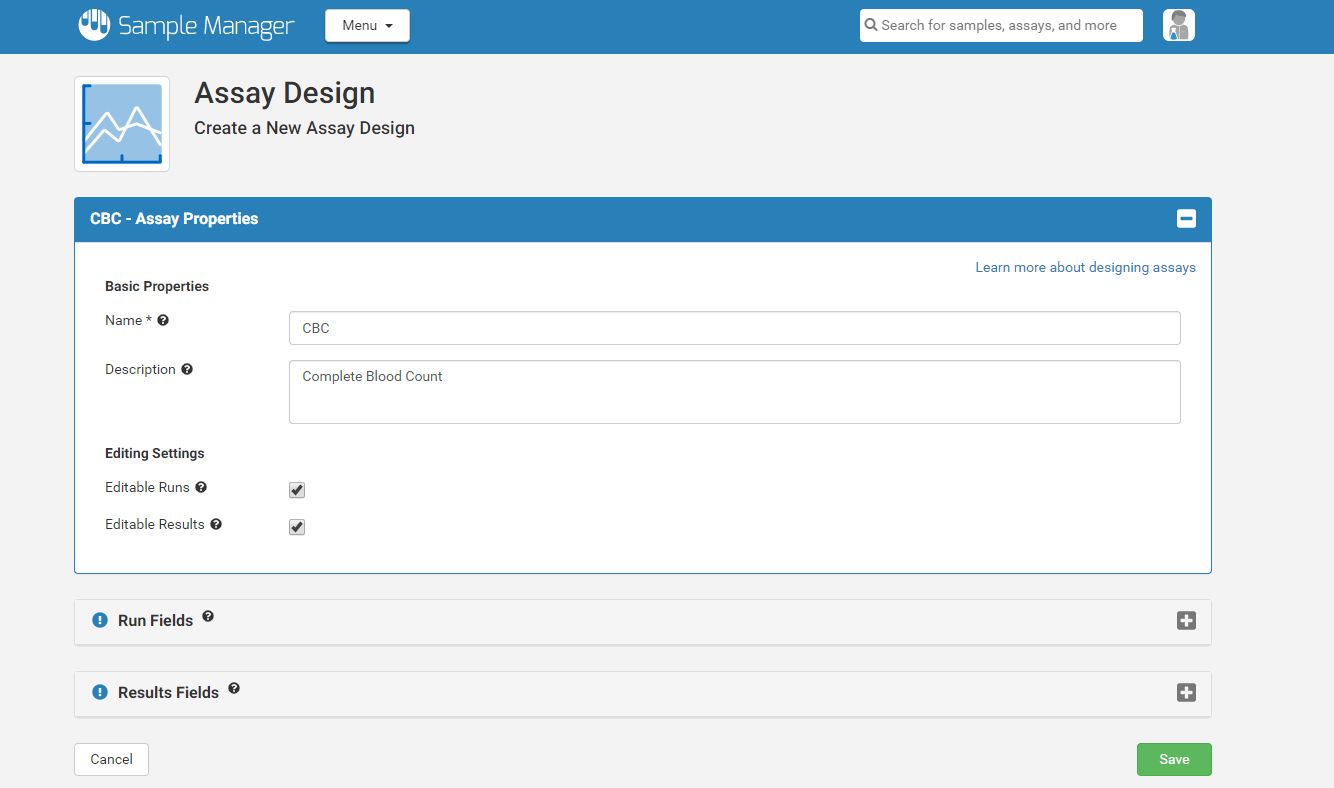Click the search magnifier icon
Viewport: 1334px width, 788px height.
tap(872, 25)
